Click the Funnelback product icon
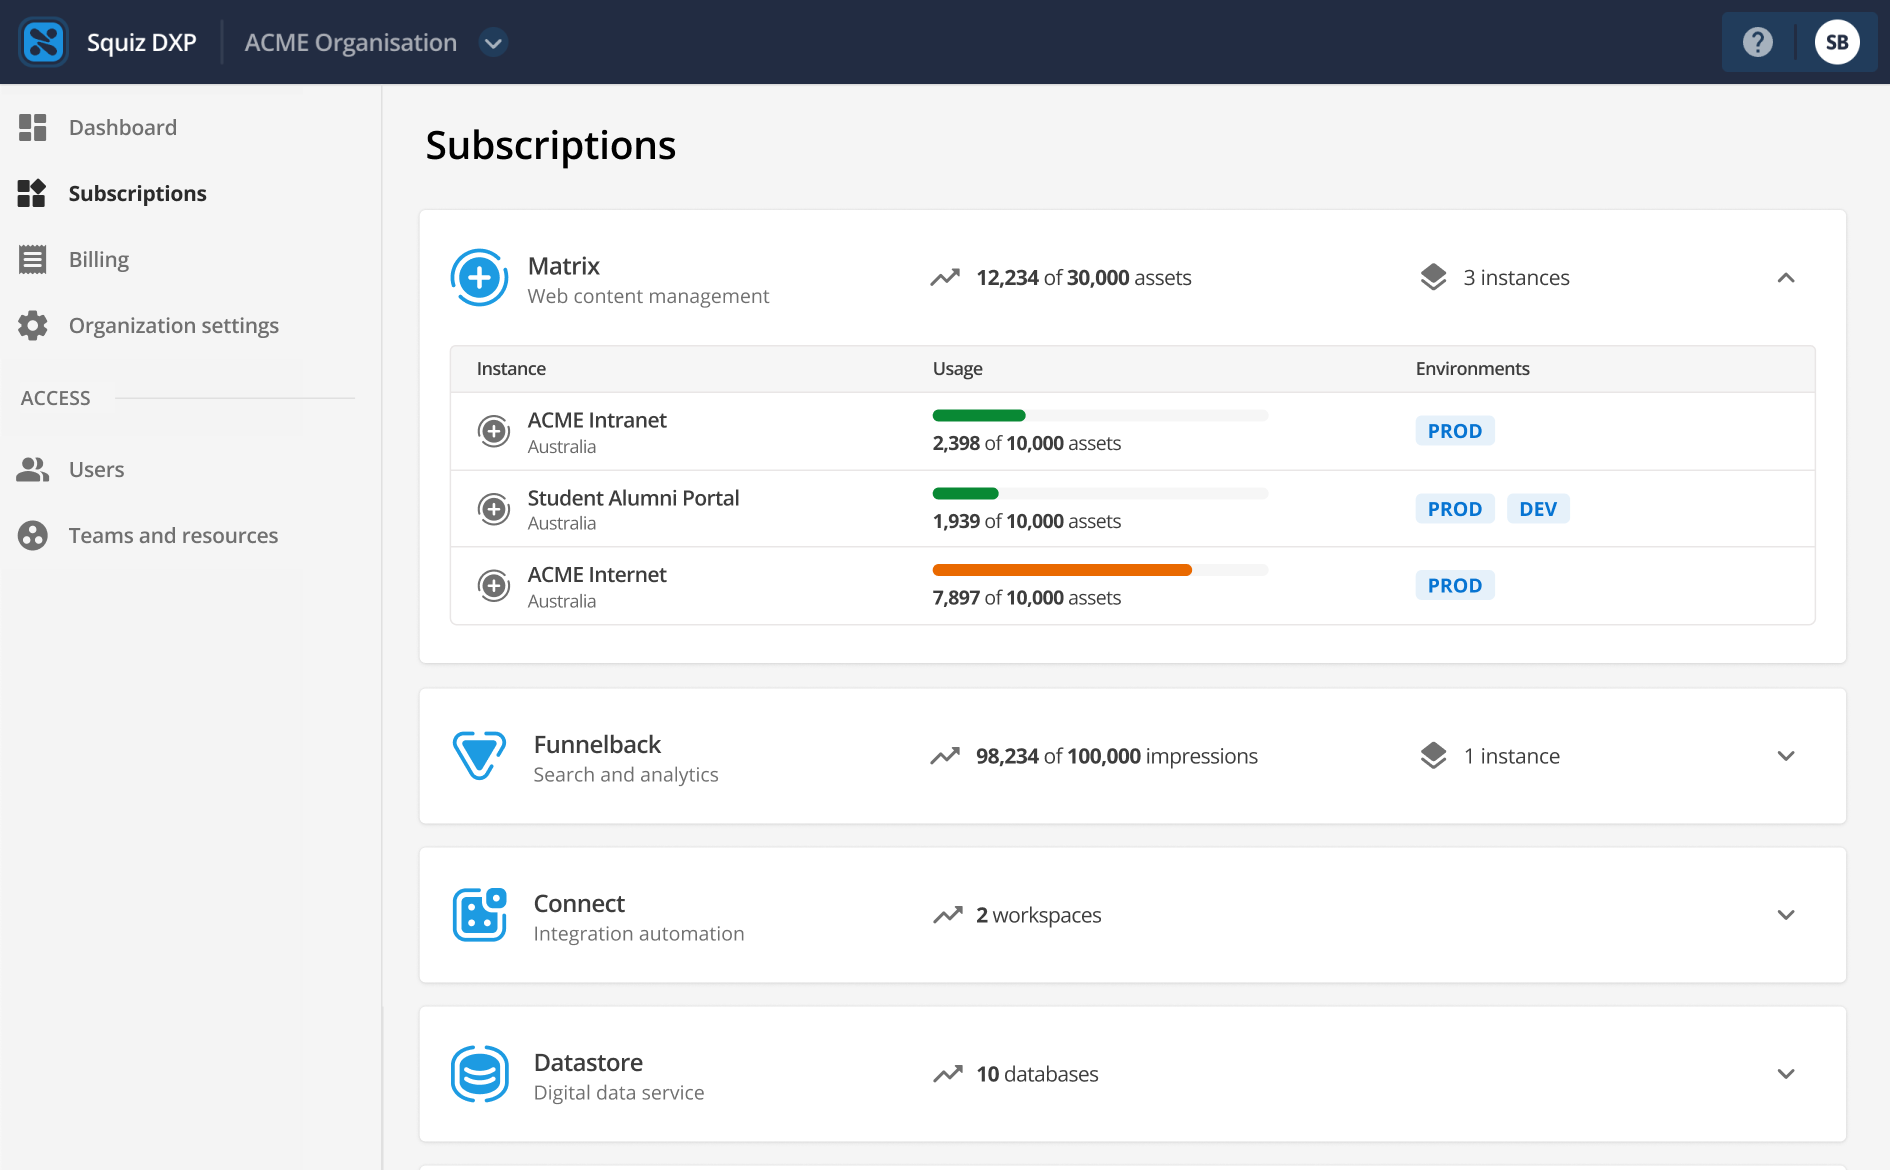1890x1170 pixels. point(480,756)
